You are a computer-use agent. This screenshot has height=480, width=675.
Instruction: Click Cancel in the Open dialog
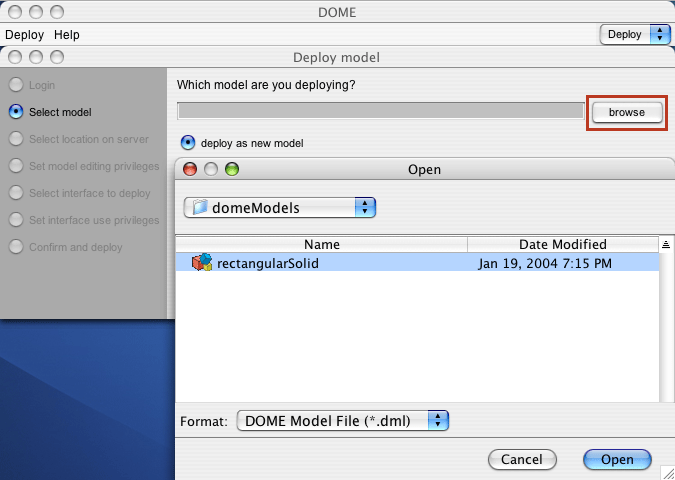coord(522,459)
